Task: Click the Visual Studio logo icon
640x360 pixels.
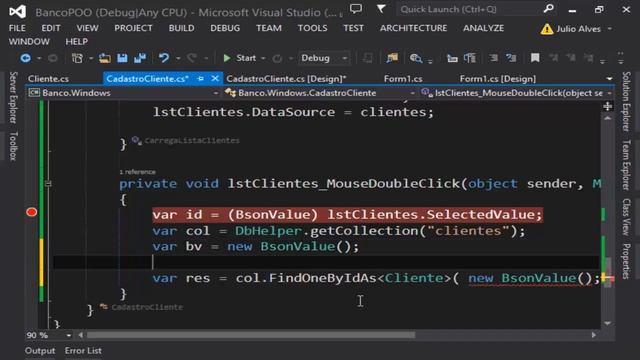Action: pyautogui.click(x=18, y=11)
